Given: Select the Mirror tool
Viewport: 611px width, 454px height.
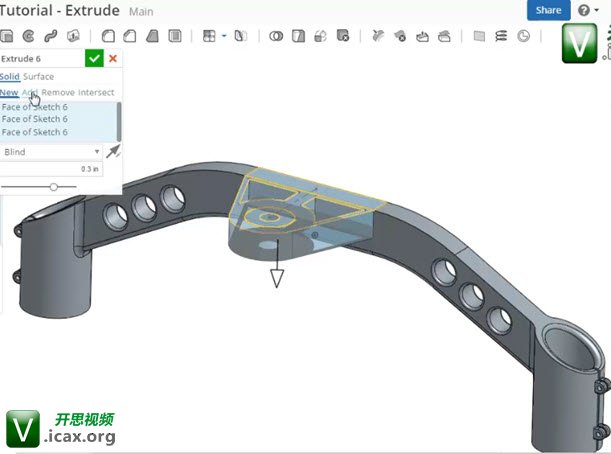Looking at the screenshot, I should pyautogui.click(x=240, y=36).
